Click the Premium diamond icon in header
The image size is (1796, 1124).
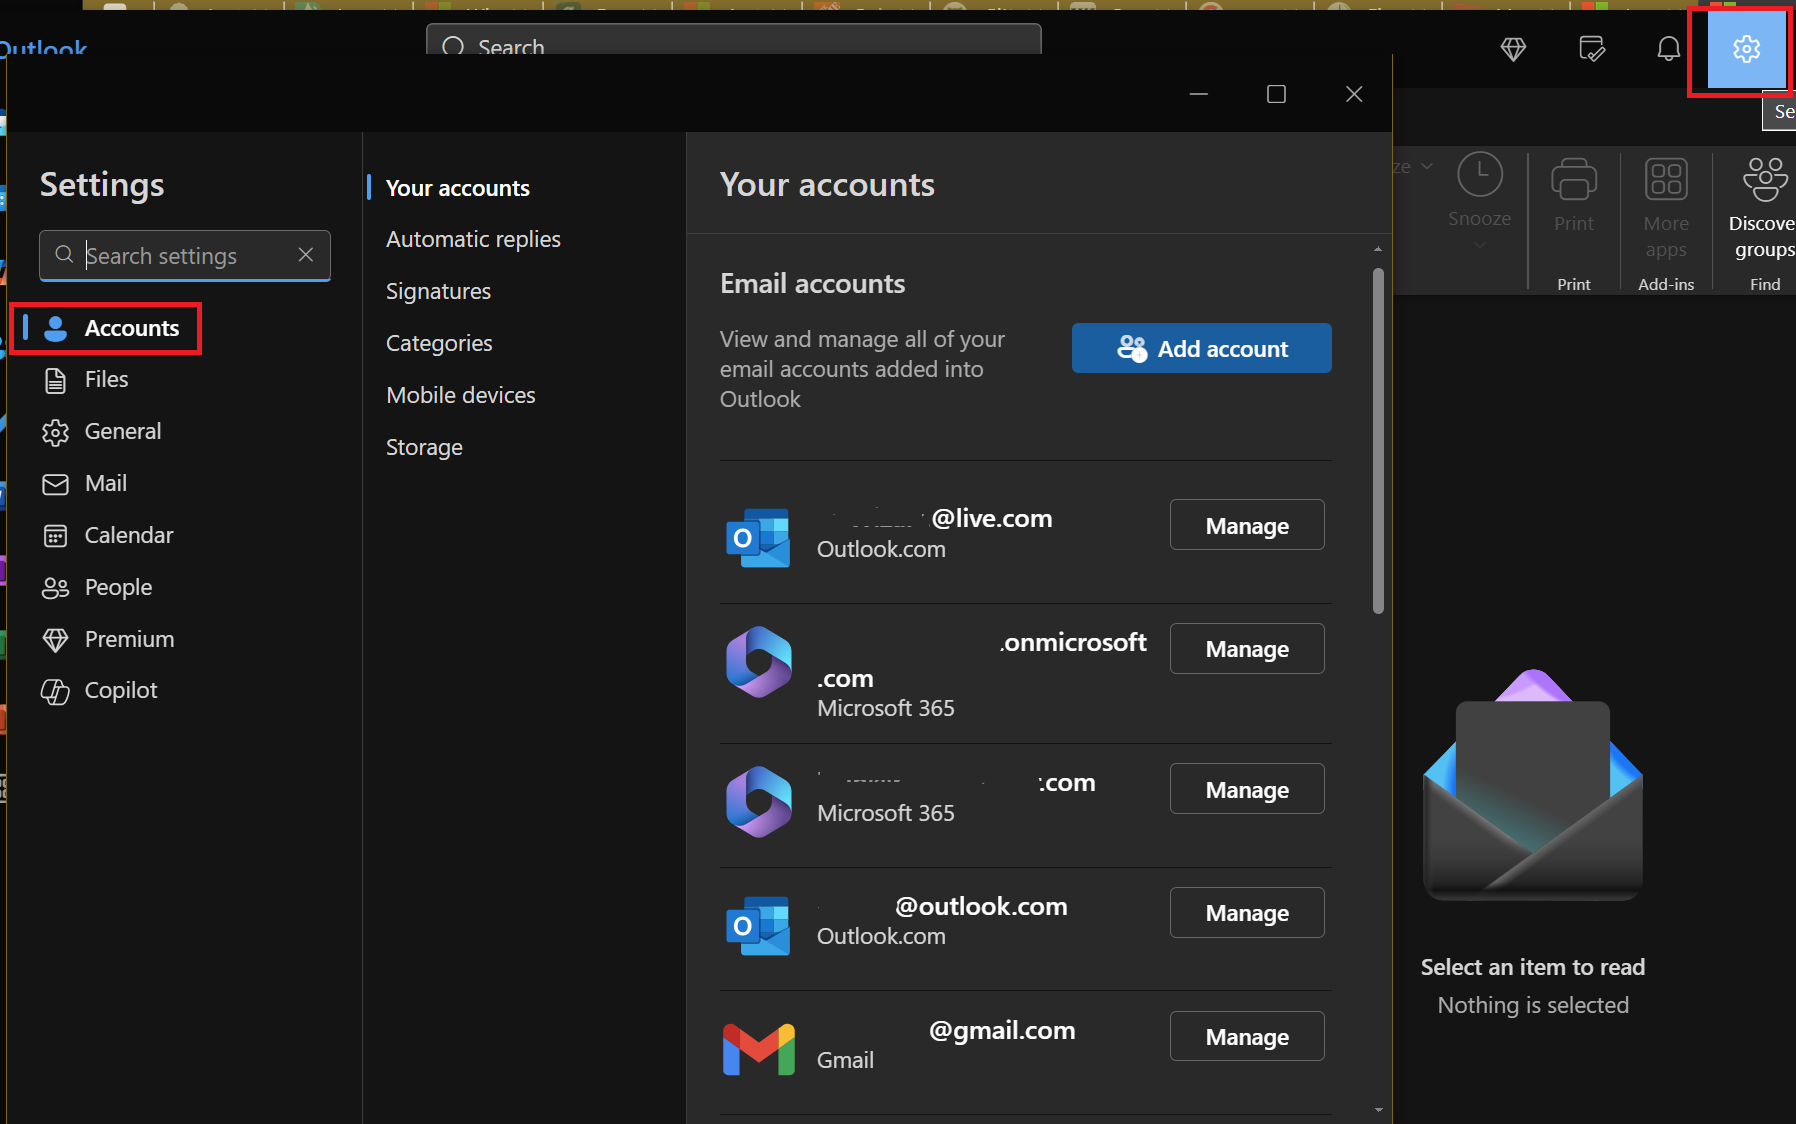click(x=1513, y=49)
